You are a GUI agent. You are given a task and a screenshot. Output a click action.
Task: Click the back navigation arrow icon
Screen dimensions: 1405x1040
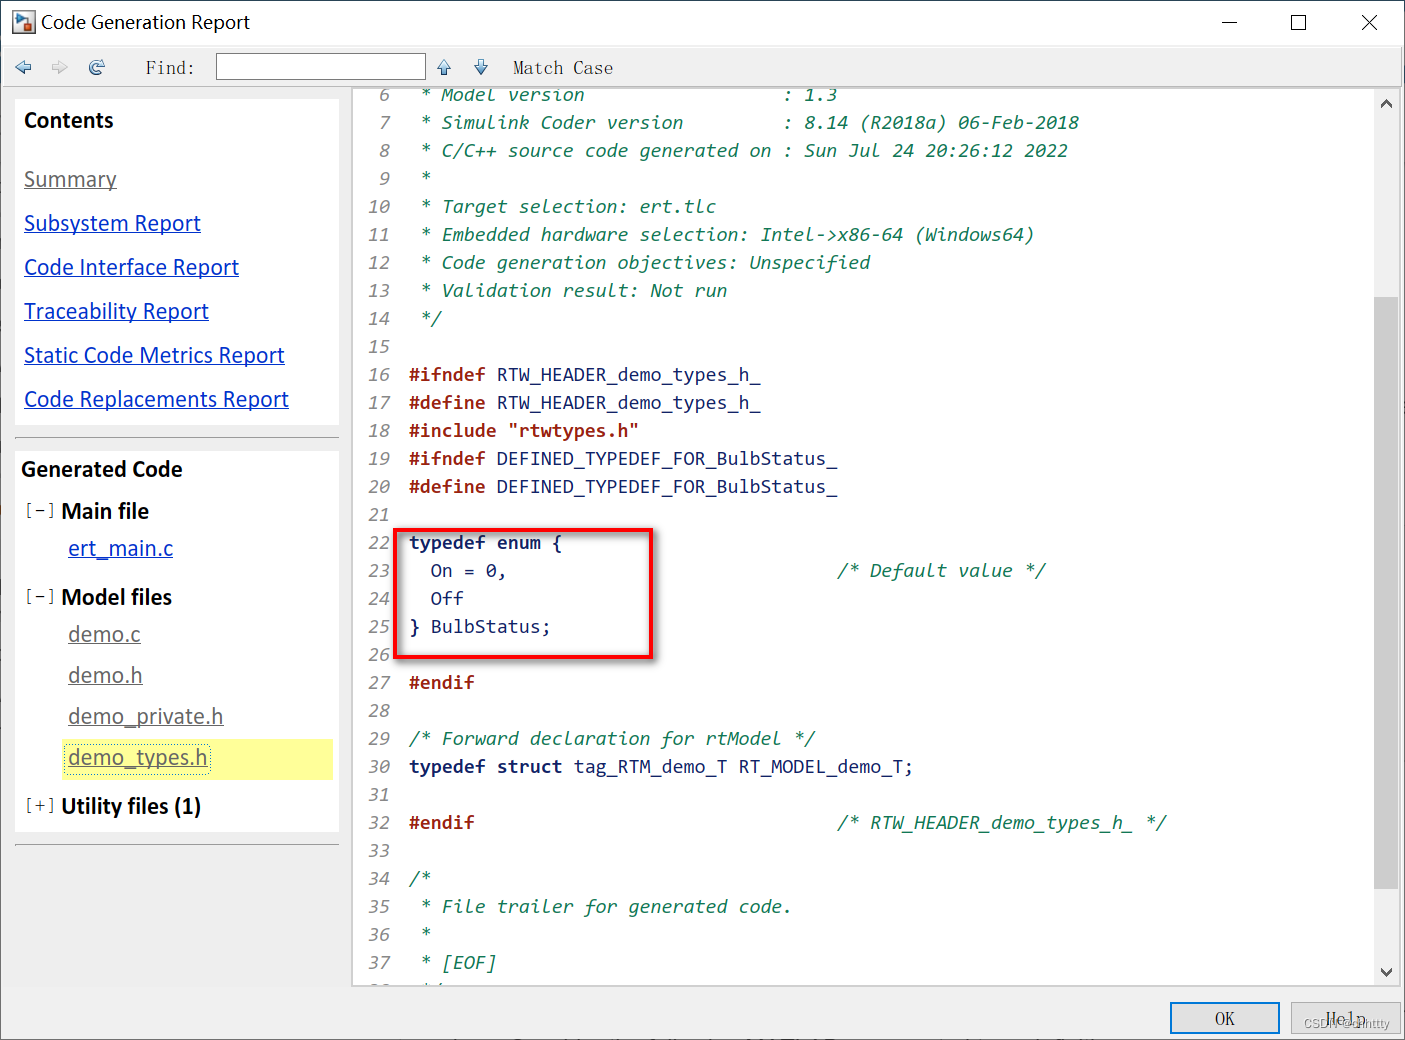[24, 67]
